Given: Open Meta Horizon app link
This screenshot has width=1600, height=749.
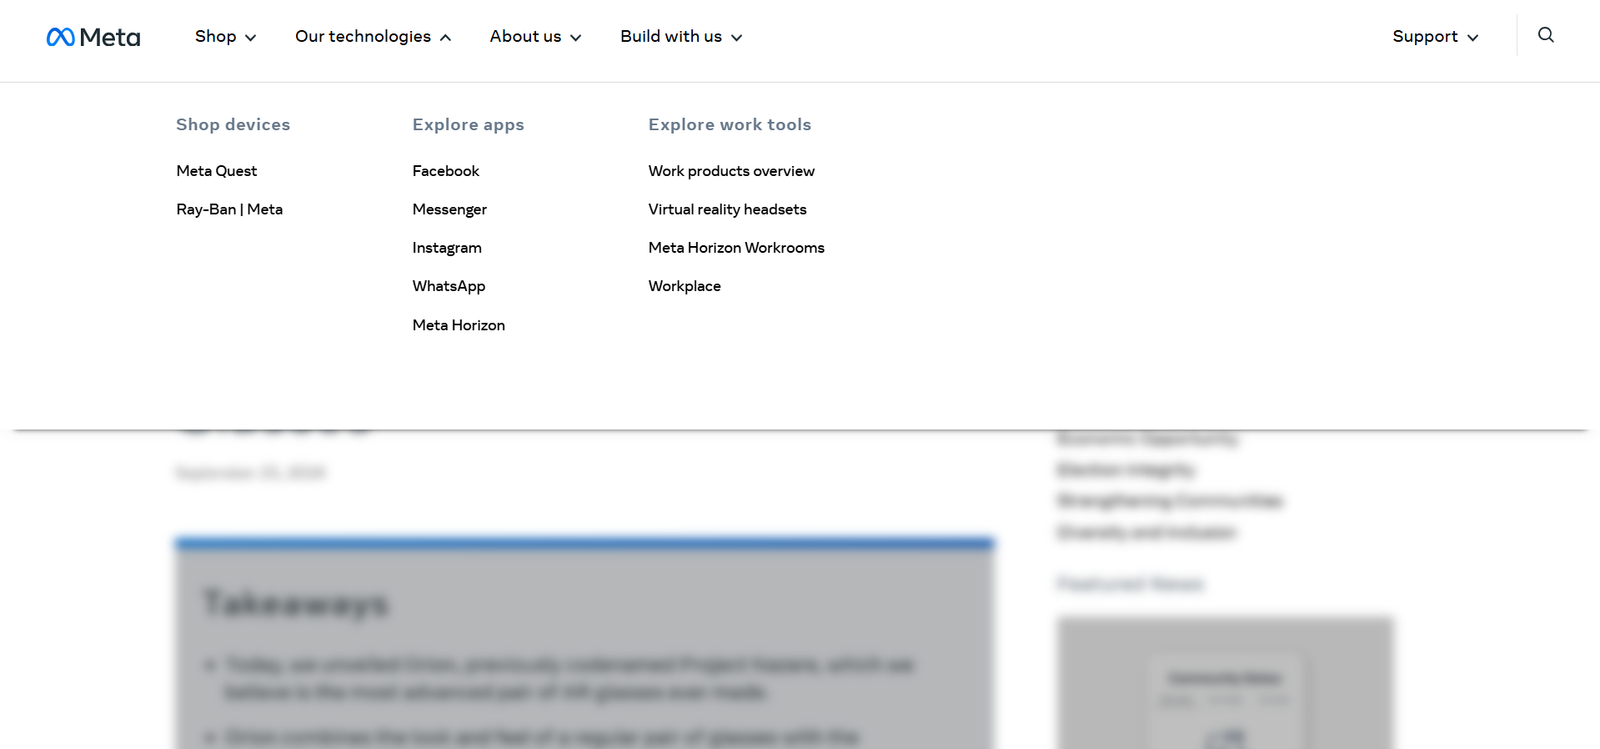Looking at the screenshot, I should click(x=458, y=325).
